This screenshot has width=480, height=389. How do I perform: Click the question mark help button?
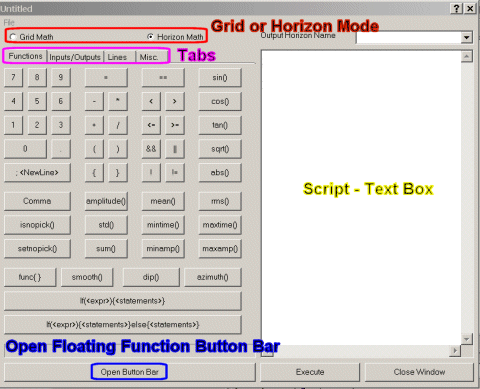(456, 8)
